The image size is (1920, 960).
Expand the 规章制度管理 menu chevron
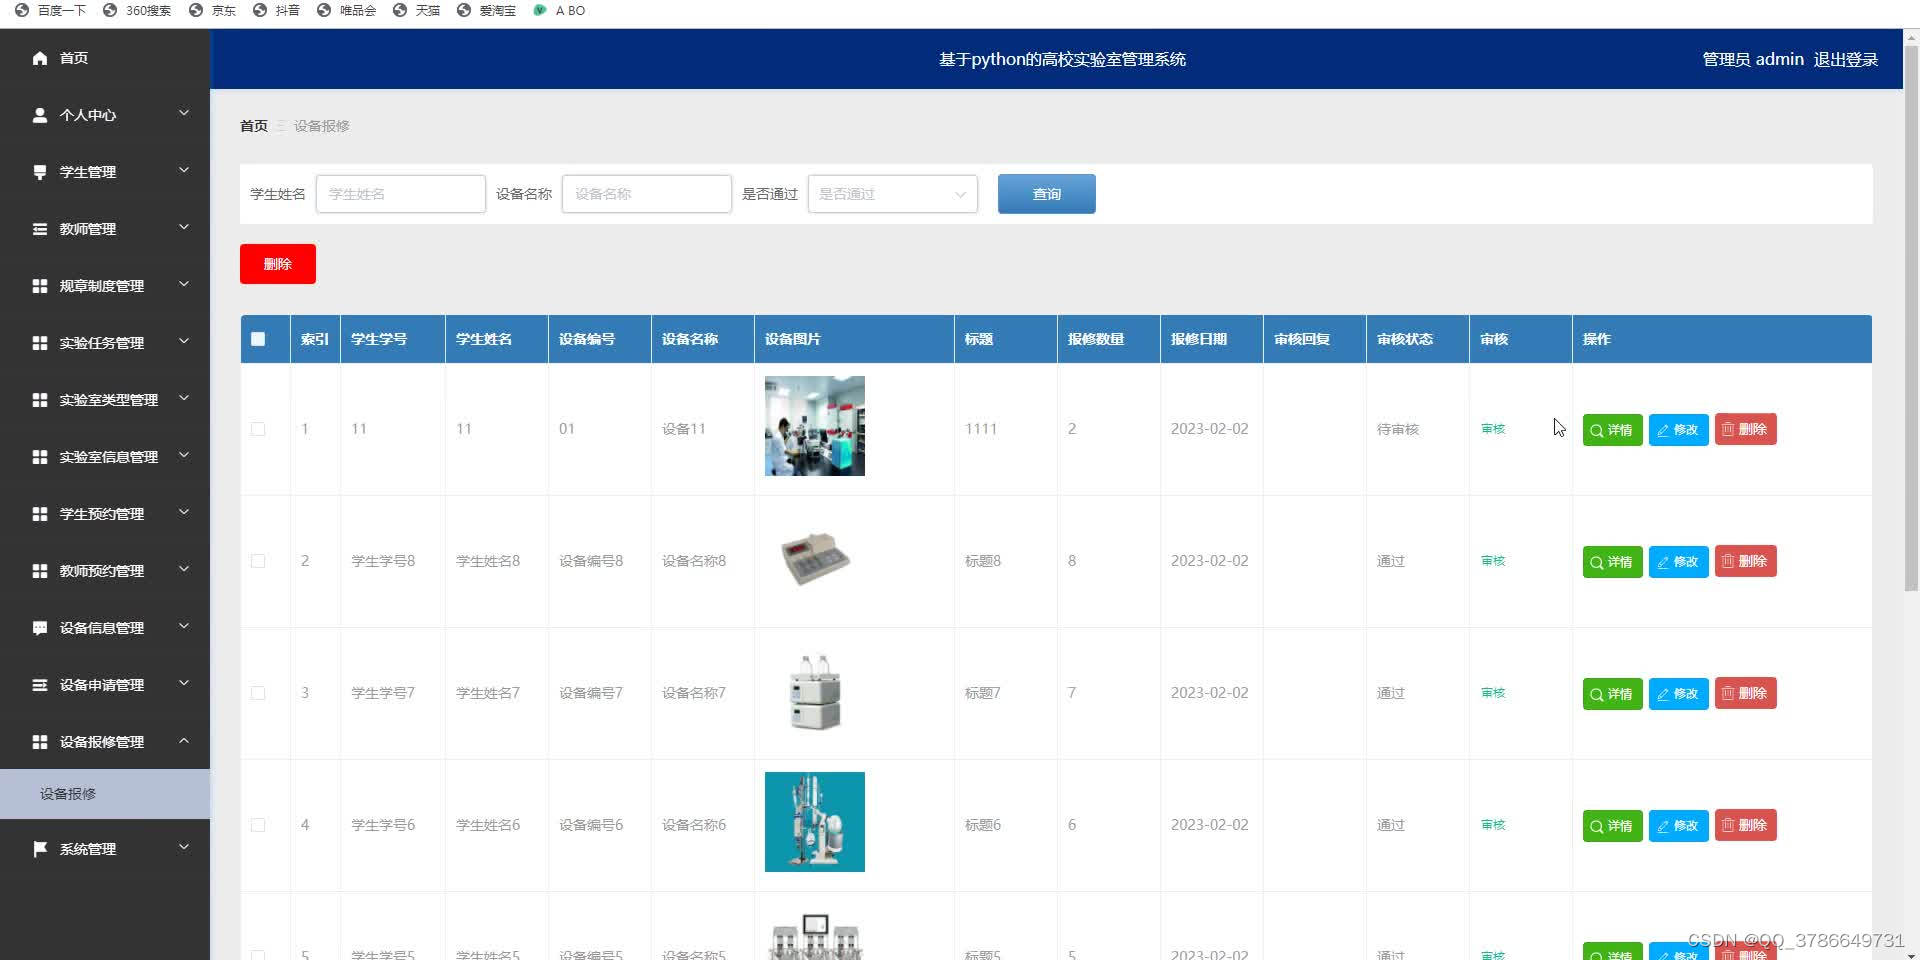click(x=184, y=285)
